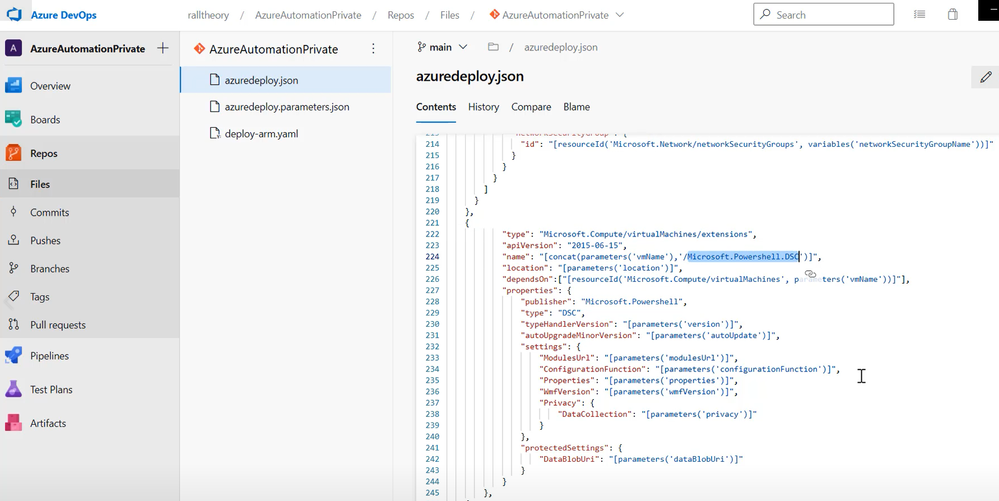The image size is (999, 501).
Task: Click the repo icon beside the AzureAutomationPrivate tree title
Action: [199, 48]
